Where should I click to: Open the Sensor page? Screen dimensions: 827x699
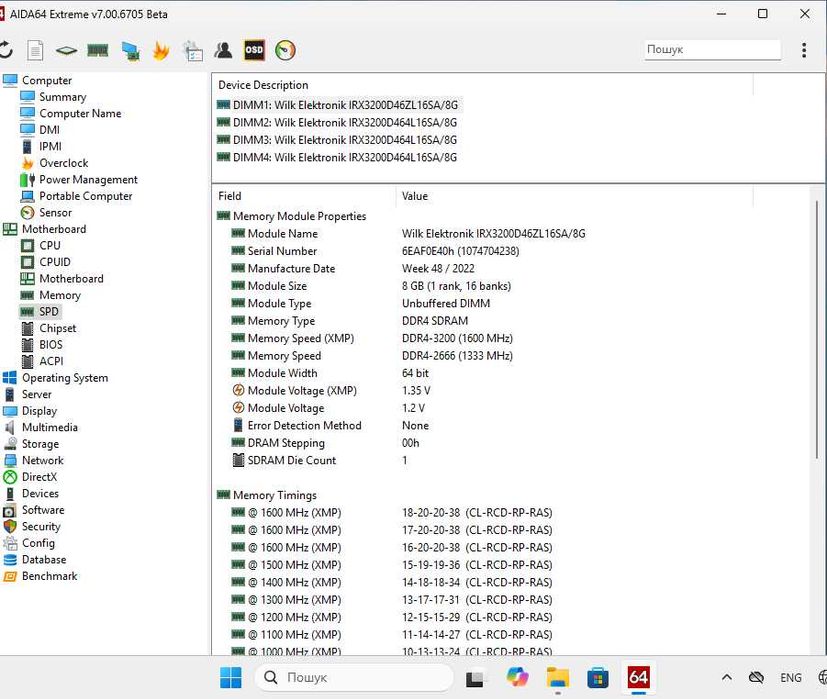[55, 213]
